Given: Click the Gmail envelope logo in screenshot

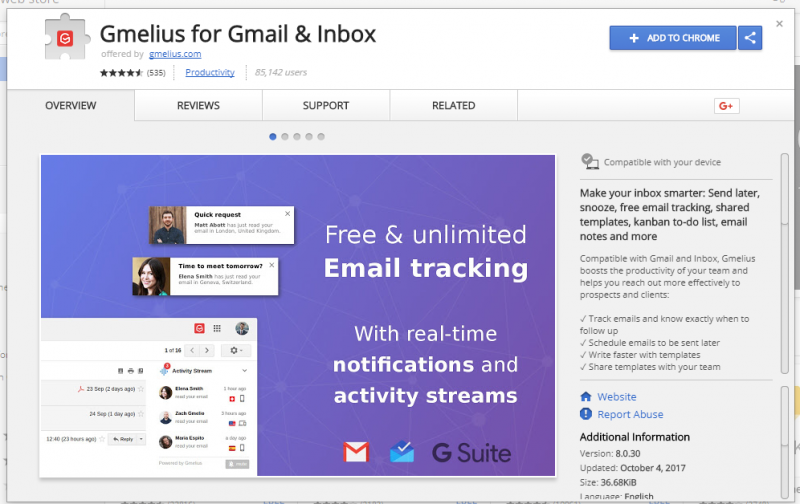Looking at the screenshot, I should click(x=356, y=452).
